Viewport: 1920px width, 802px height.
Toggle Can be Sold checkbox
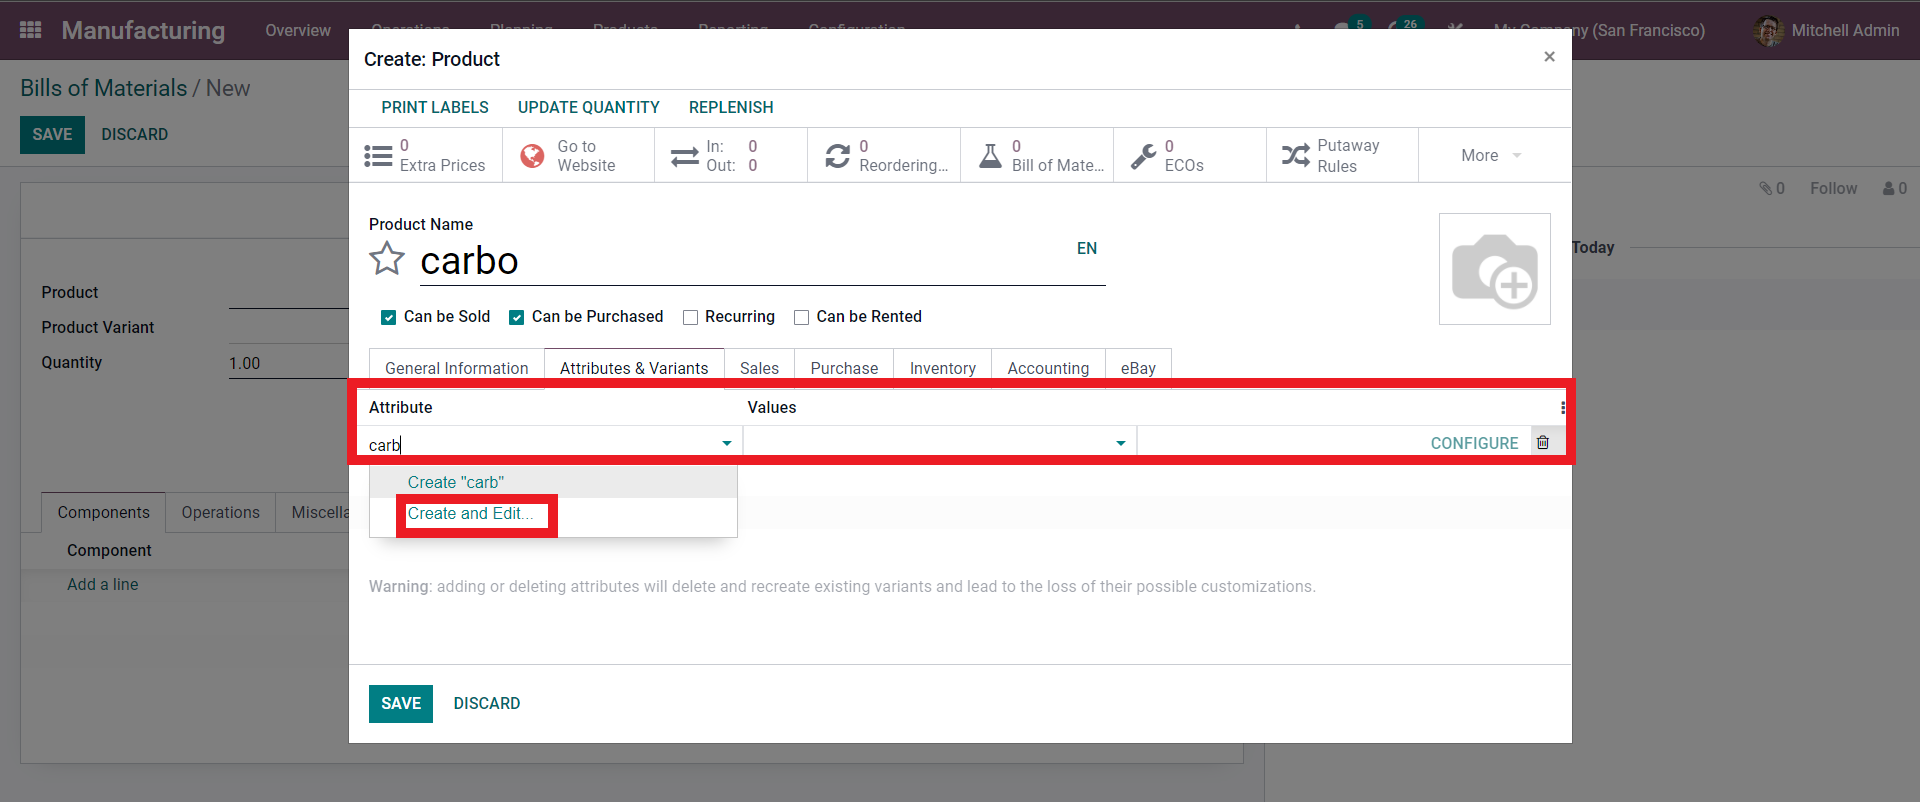click(388, 317)
